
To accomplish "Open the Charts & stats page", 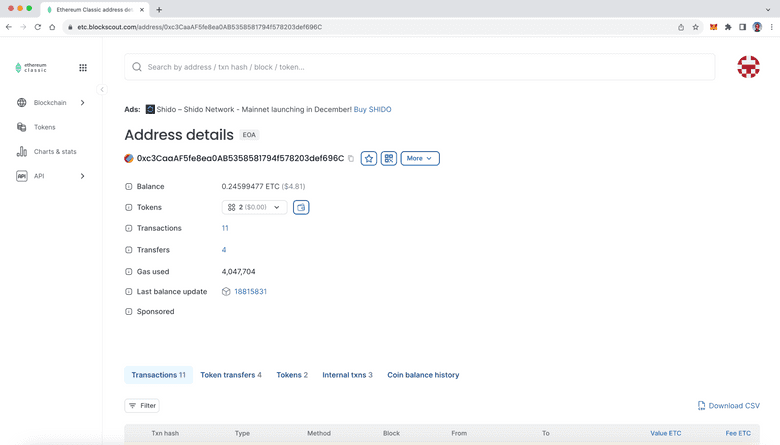I will pos(54,152).
